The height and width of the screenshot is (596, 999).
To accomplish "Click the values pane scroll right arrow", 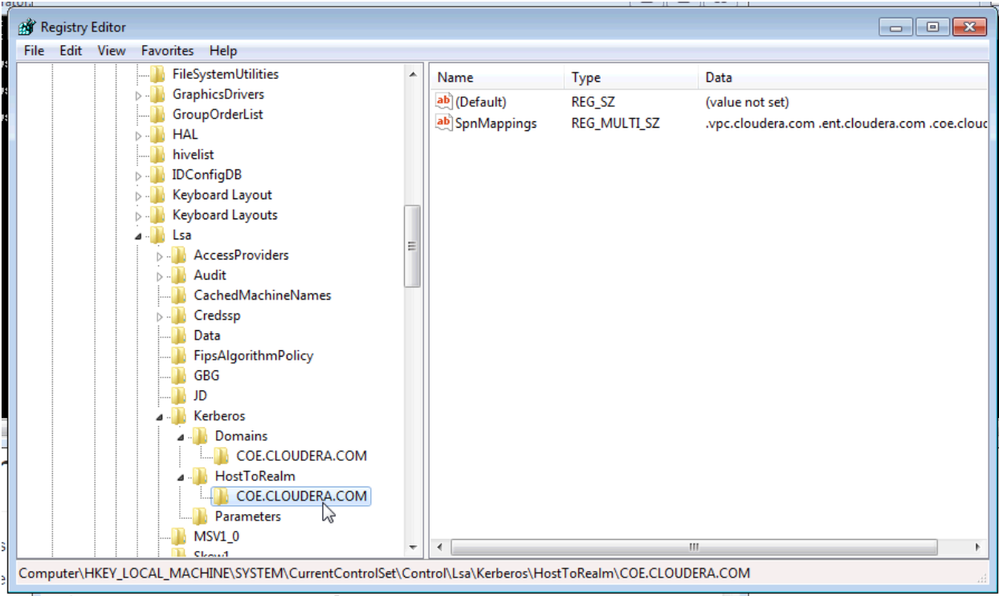I will pos(978,547).
